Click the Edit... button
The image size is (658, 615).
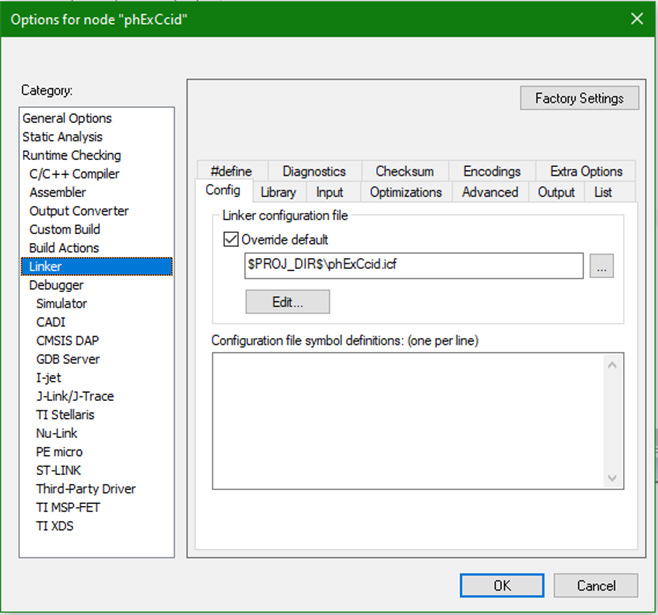287,301
